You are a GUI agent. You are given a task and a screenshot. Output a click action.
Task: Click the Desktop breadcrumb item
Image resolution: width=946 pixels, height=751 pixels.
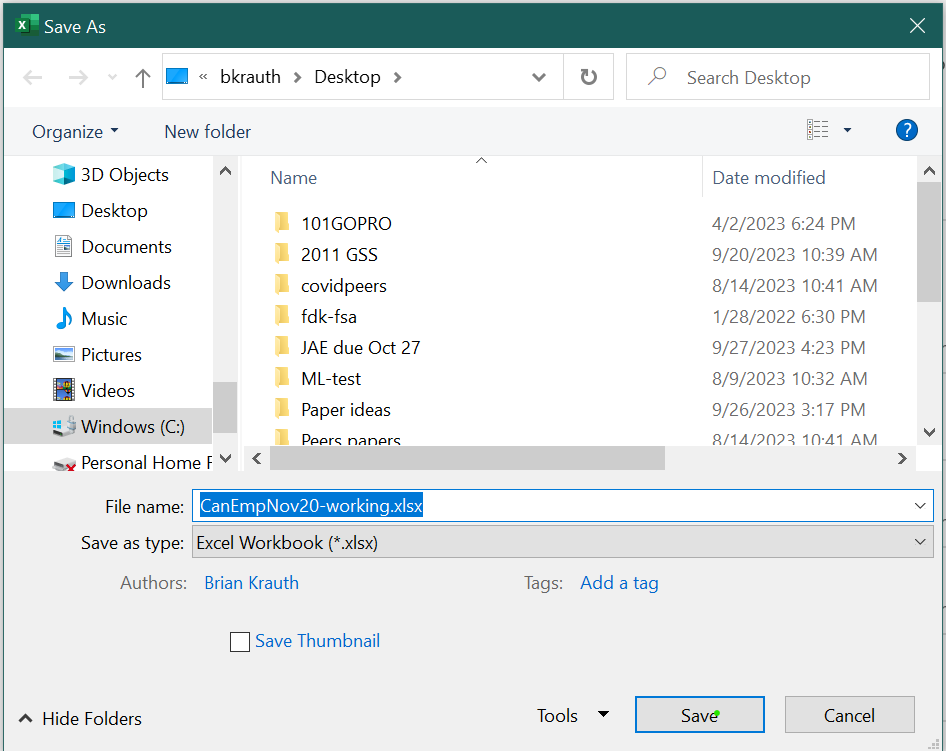(347, 76)
